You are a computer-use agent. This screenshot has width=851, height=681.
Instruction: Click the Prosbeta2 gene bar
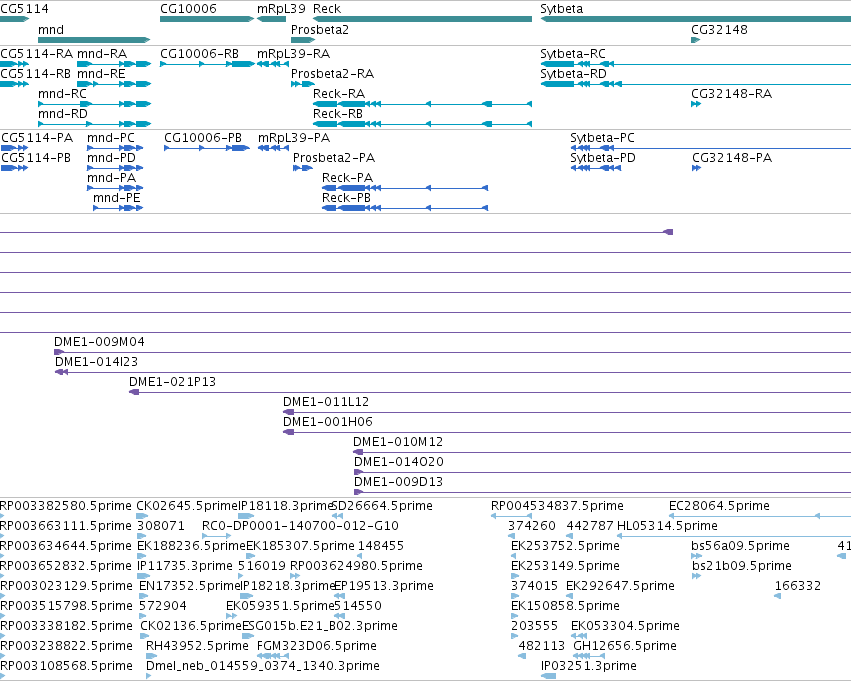(303, 40)
